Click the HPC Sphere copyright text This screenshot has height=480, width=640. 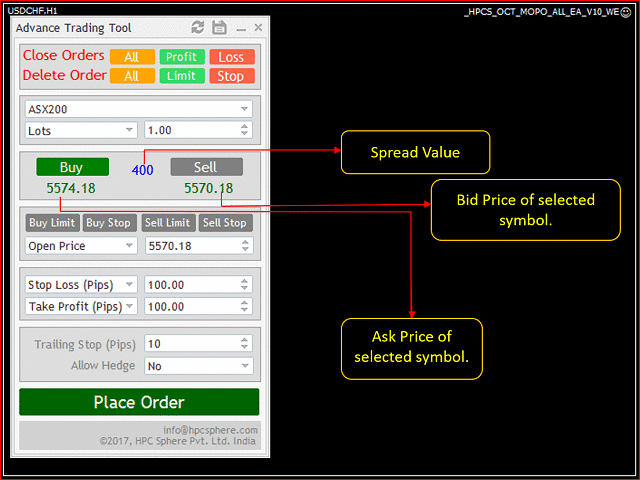[178, 441]
